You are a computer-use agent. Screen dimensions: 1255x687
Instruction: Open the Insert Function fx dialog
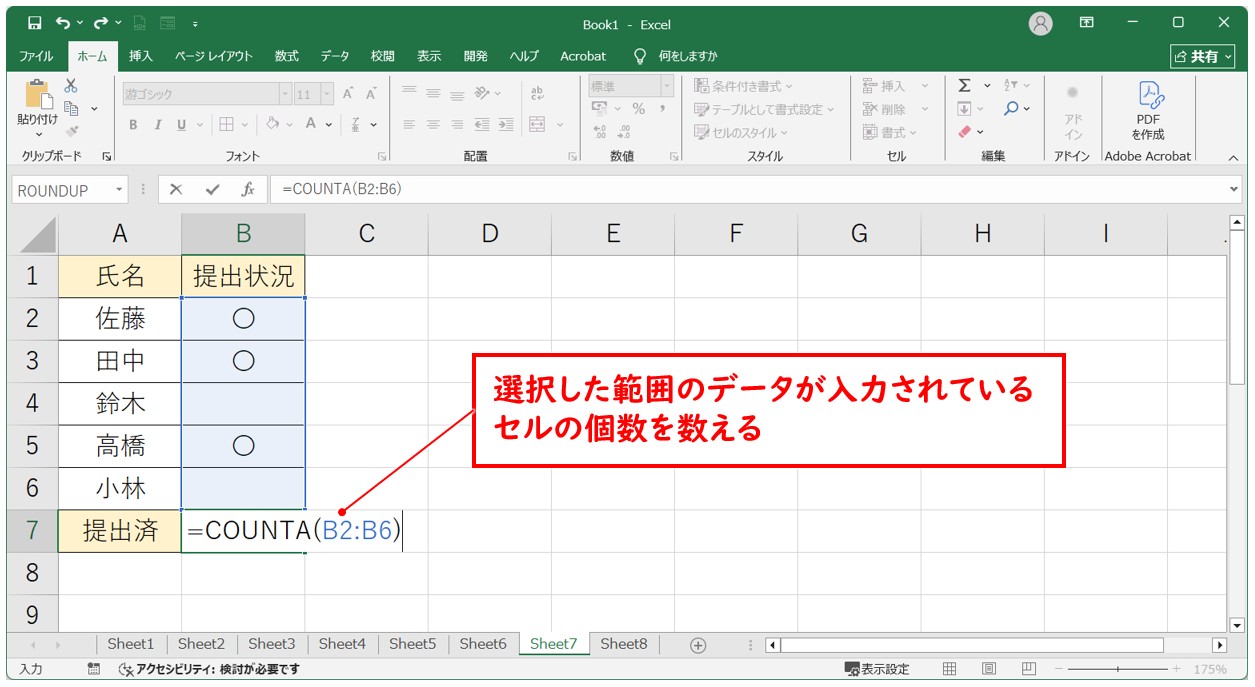(x=246, y=189)
